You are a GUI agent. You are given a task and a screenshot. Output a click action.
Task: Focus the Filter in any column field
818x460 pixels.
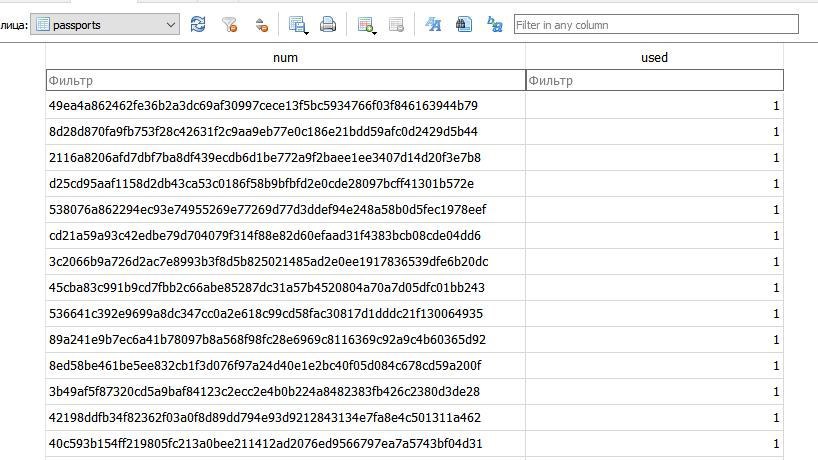click(656, 25)
